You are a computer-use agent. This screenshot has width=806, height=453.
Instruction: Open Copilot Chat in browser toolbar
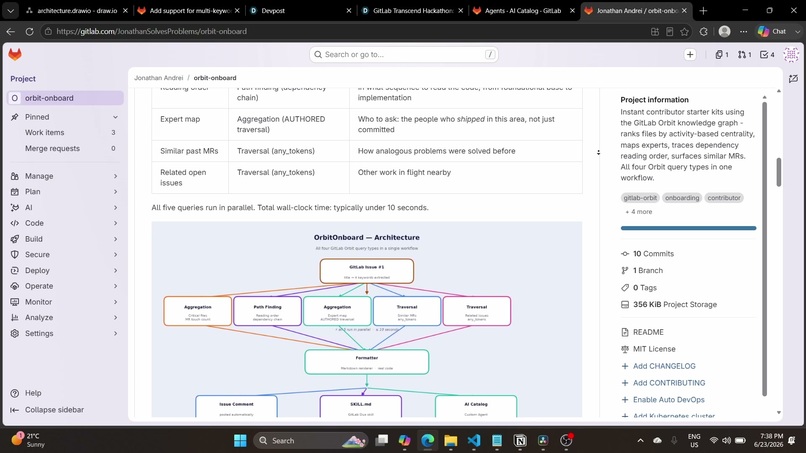[x=773, y=31]
